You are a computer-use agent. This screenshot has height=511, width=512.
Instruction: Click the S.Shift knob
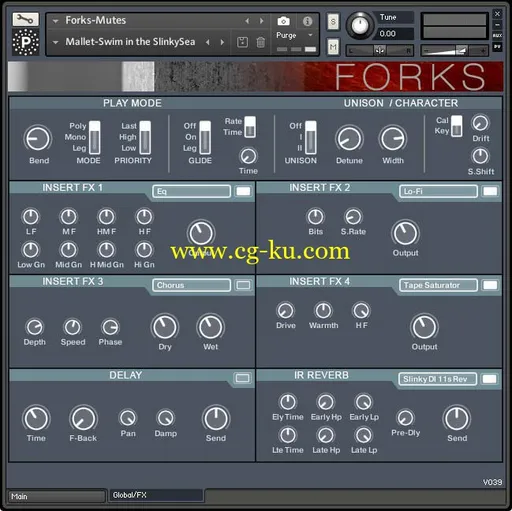pyautogui.click(x=480, y=156)
